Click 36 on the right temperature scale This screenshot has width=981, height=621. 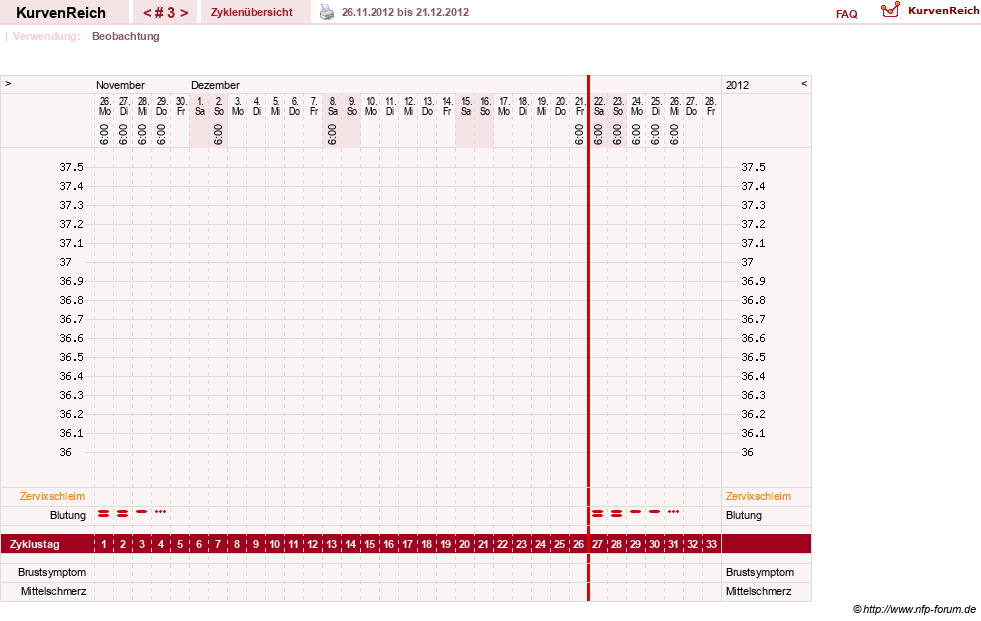[x=748, y=452]
